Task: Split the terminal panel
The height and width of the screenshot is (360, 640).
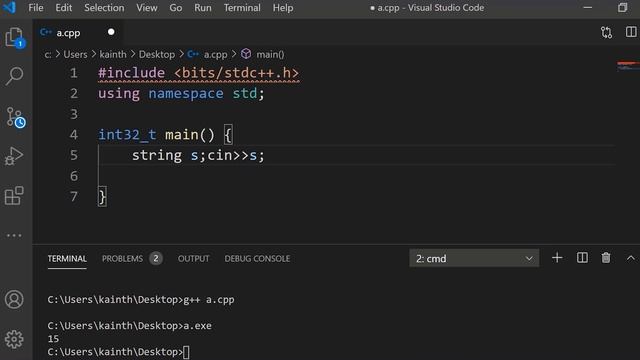Action: pyautogui.click(x=582, y=258)
